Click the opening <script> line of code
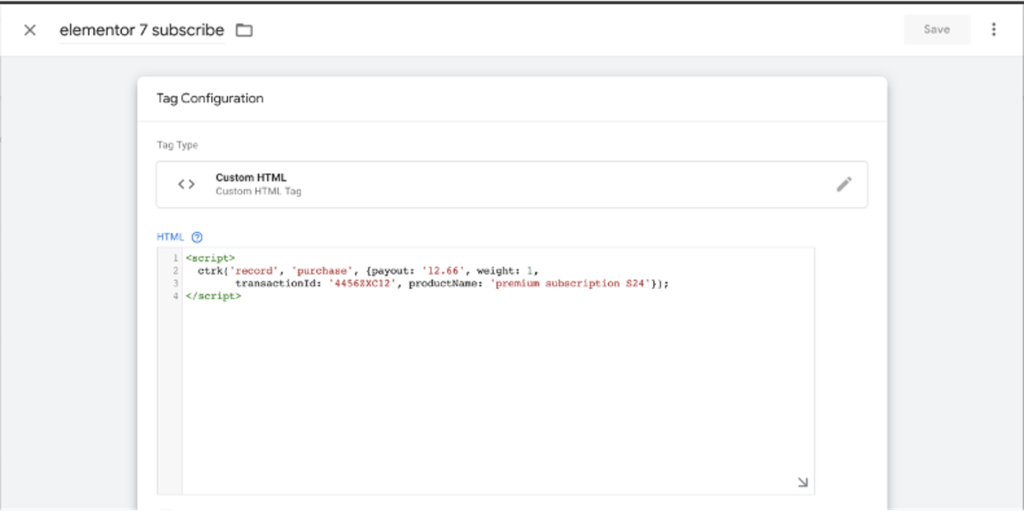The height and width of the screenshot is (512, 1024). pyautogui.click(x=210, y=258)
